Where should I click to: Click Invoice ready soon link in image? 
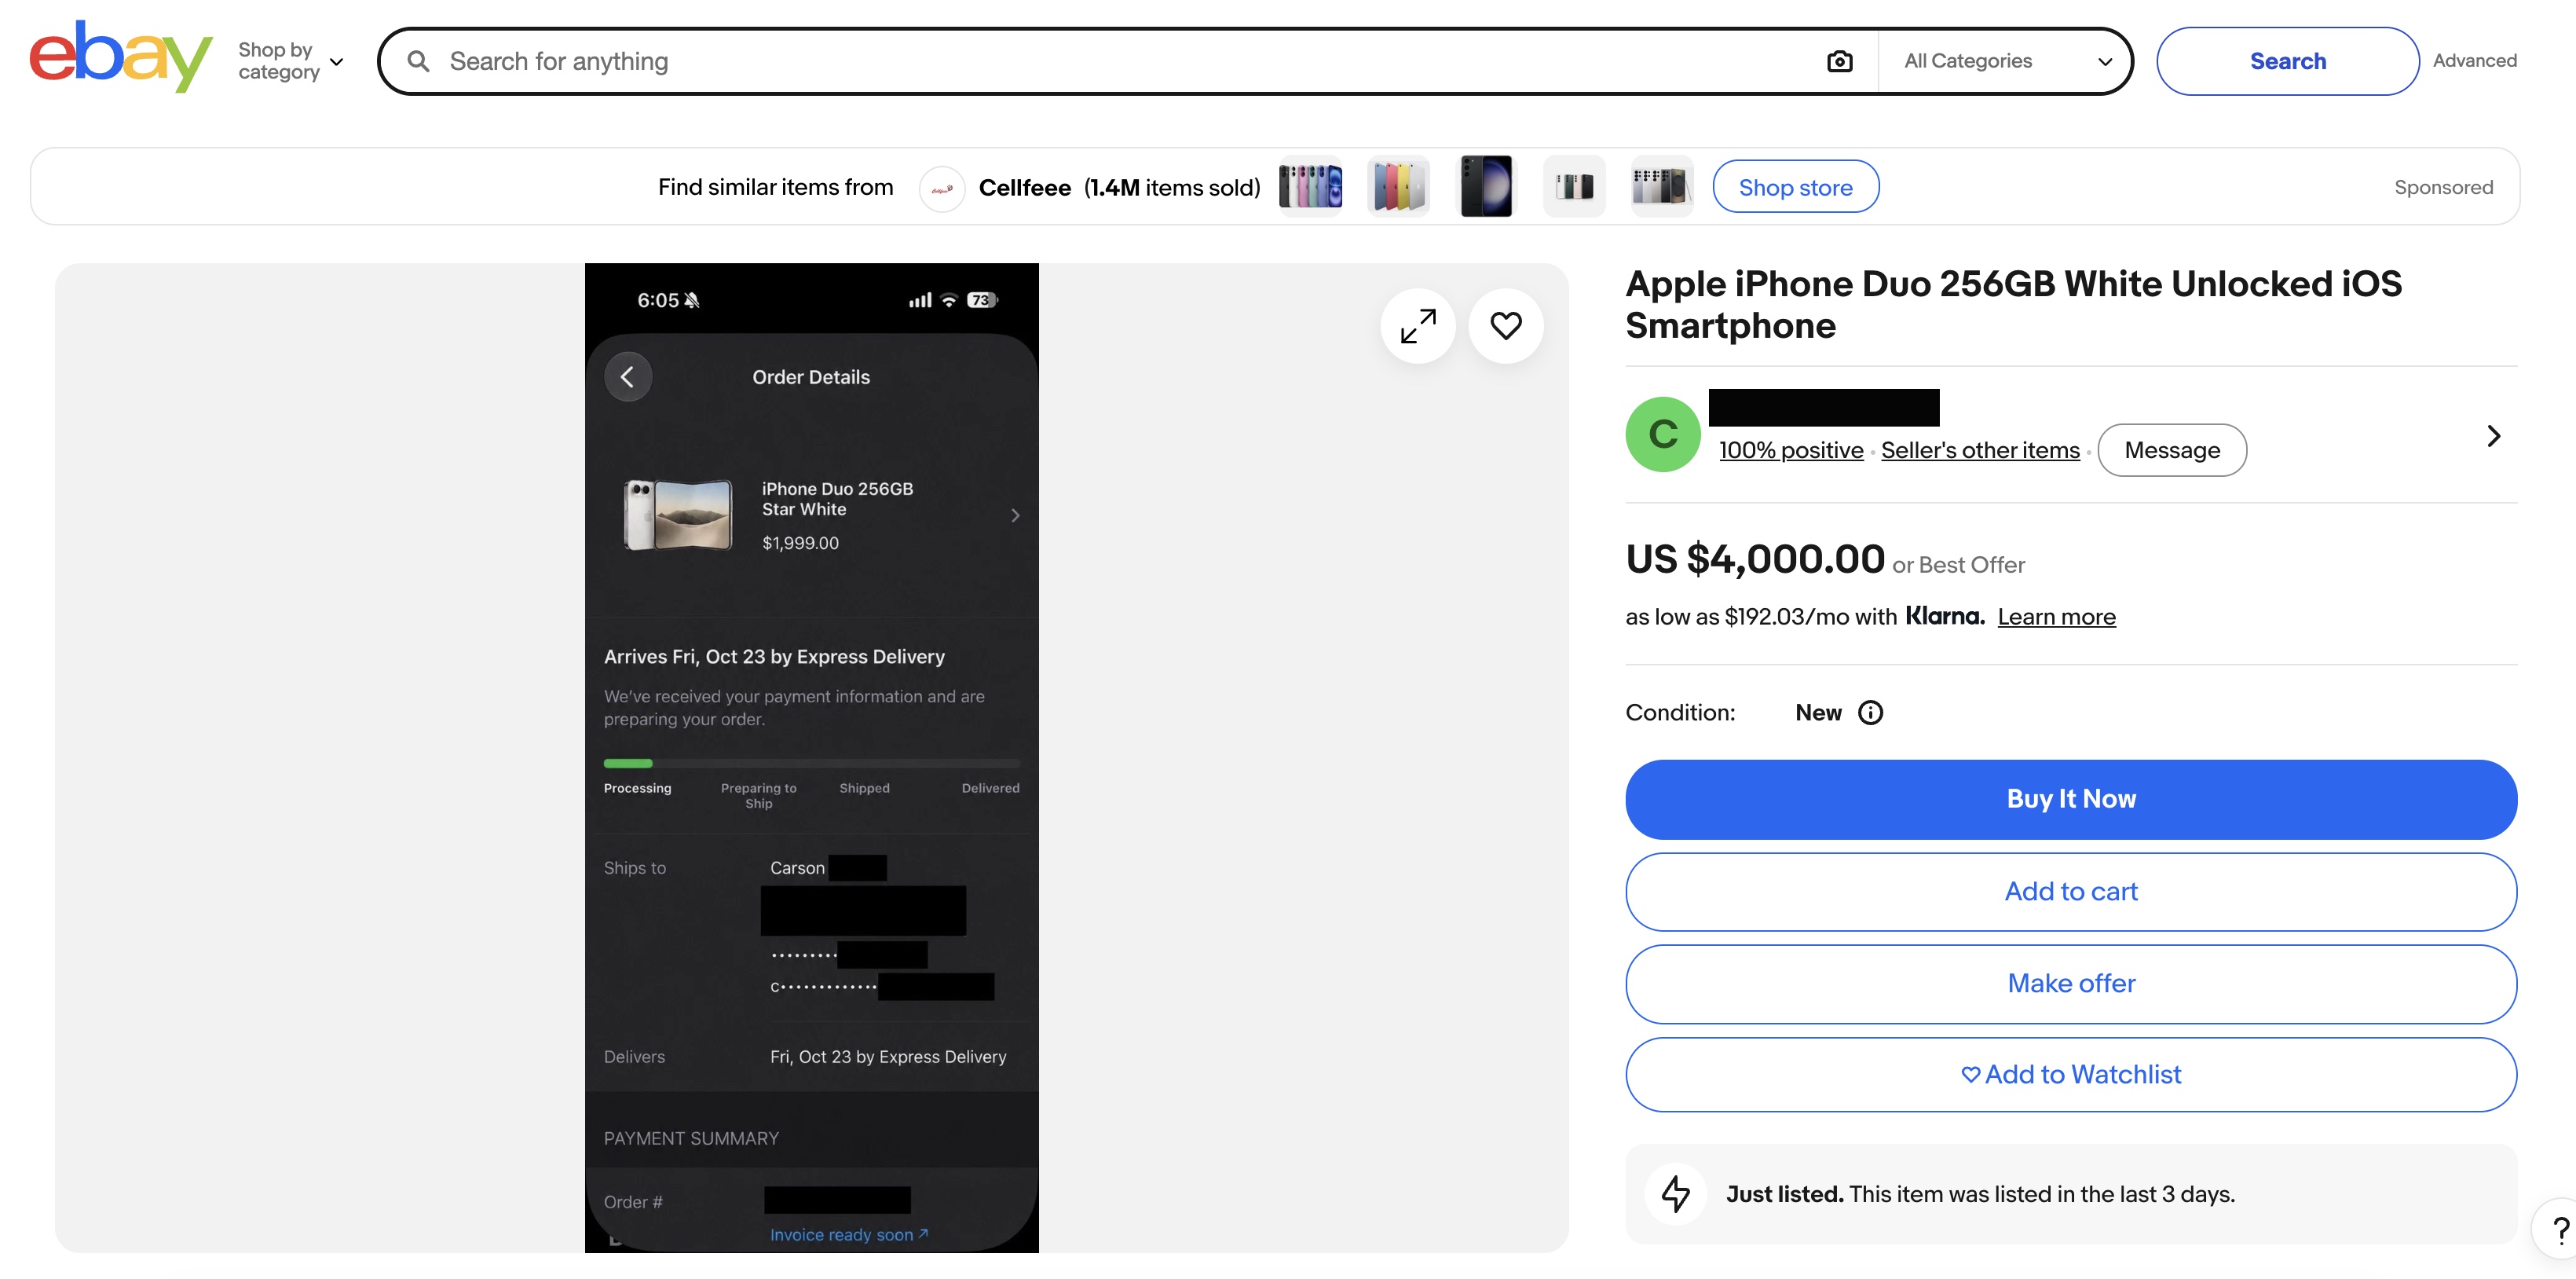[x=849, y=1235]
